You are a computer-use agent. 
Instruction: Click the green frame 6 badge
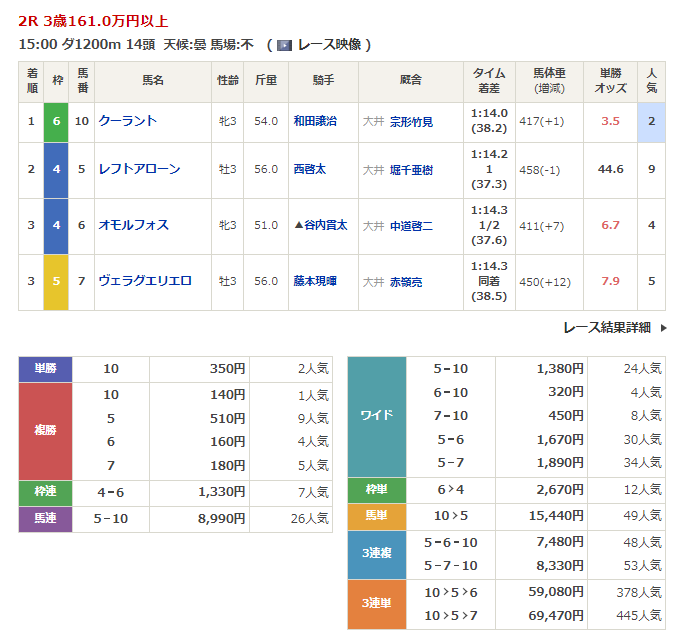tap(56, 121)
